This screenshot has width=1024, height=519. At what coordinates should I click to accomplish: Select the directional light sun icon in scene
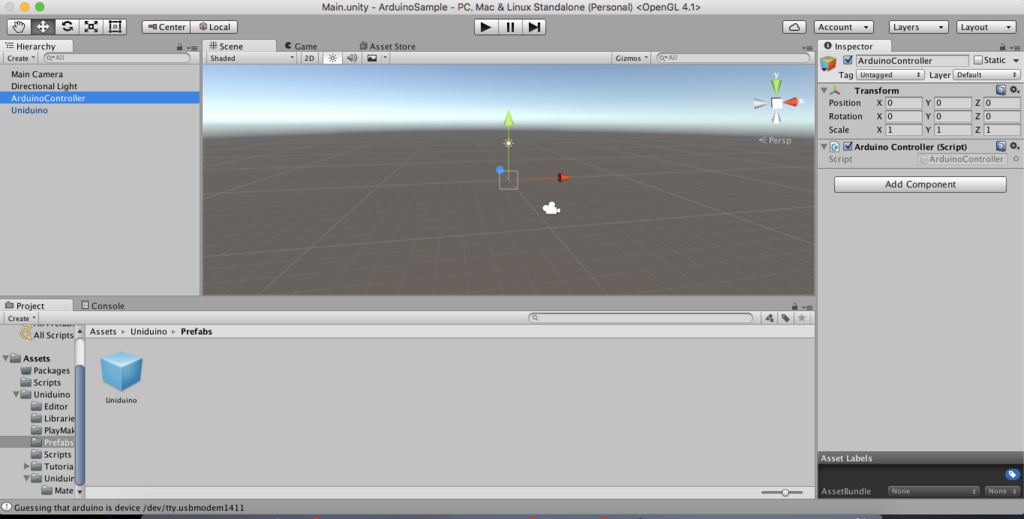click(508, 143)
